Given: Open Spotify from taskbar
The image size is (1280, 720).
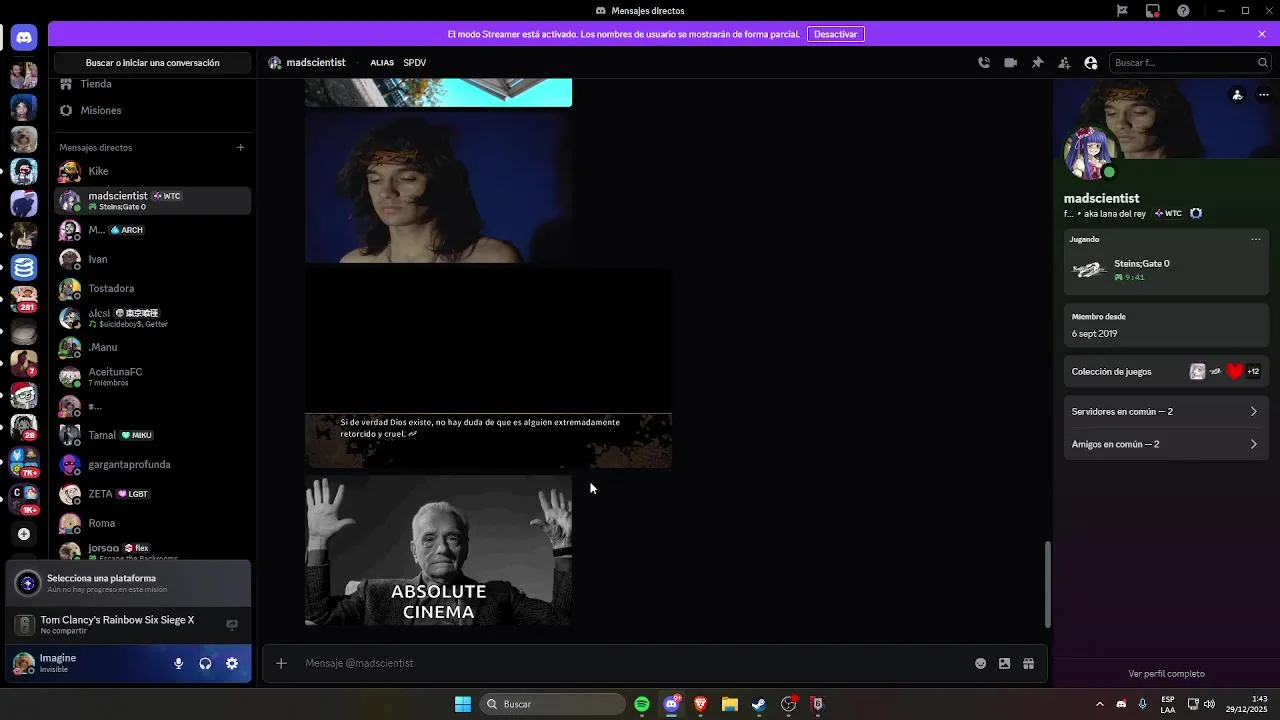Looking at the screenshot, I should click(642, 704).
